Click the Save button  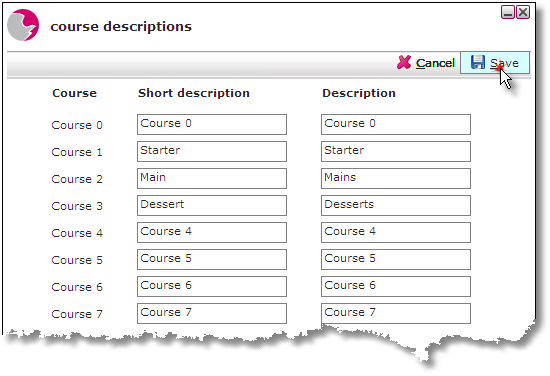point(495,63)
